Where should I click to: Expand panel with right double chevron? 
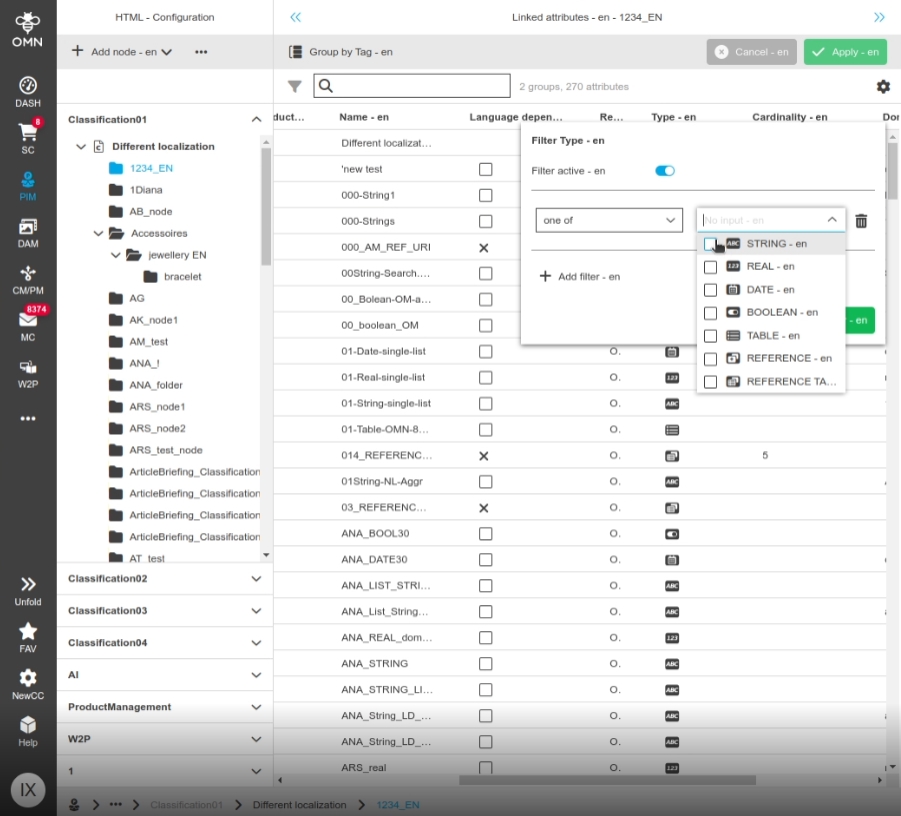point(879,17)
